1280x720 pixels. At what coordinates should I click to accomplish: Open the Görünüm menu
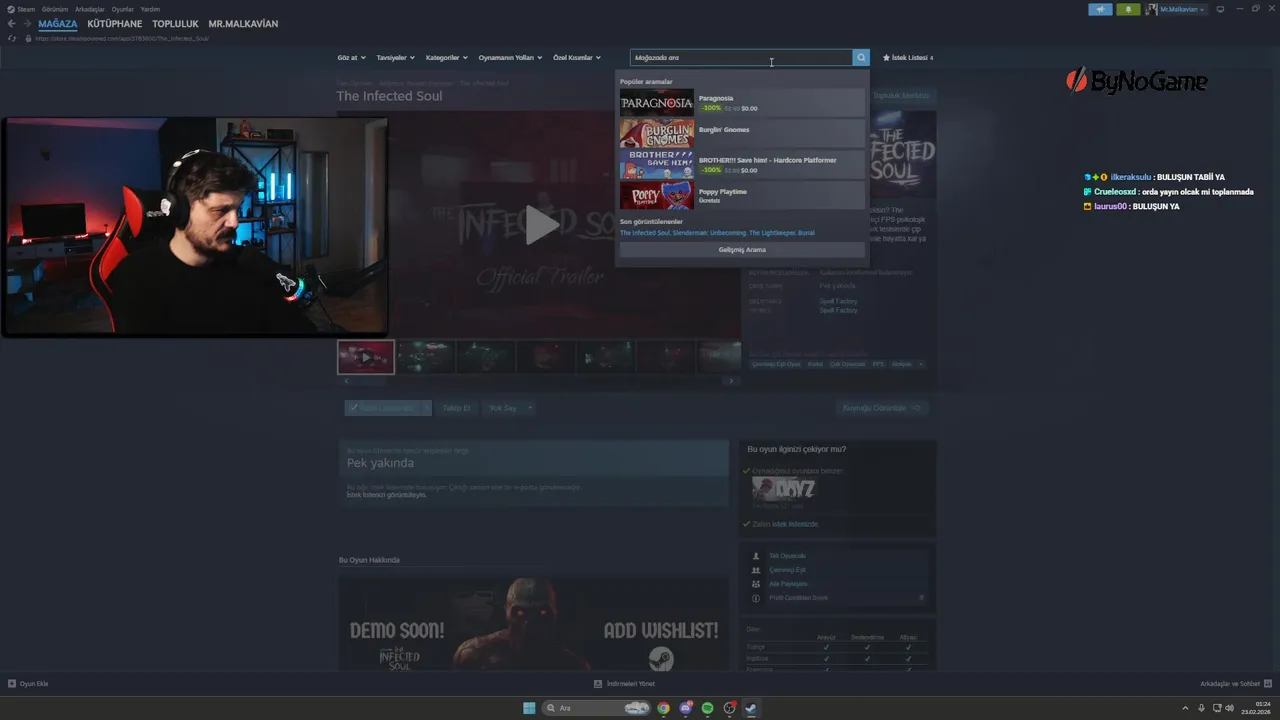[x=55, y=9]
